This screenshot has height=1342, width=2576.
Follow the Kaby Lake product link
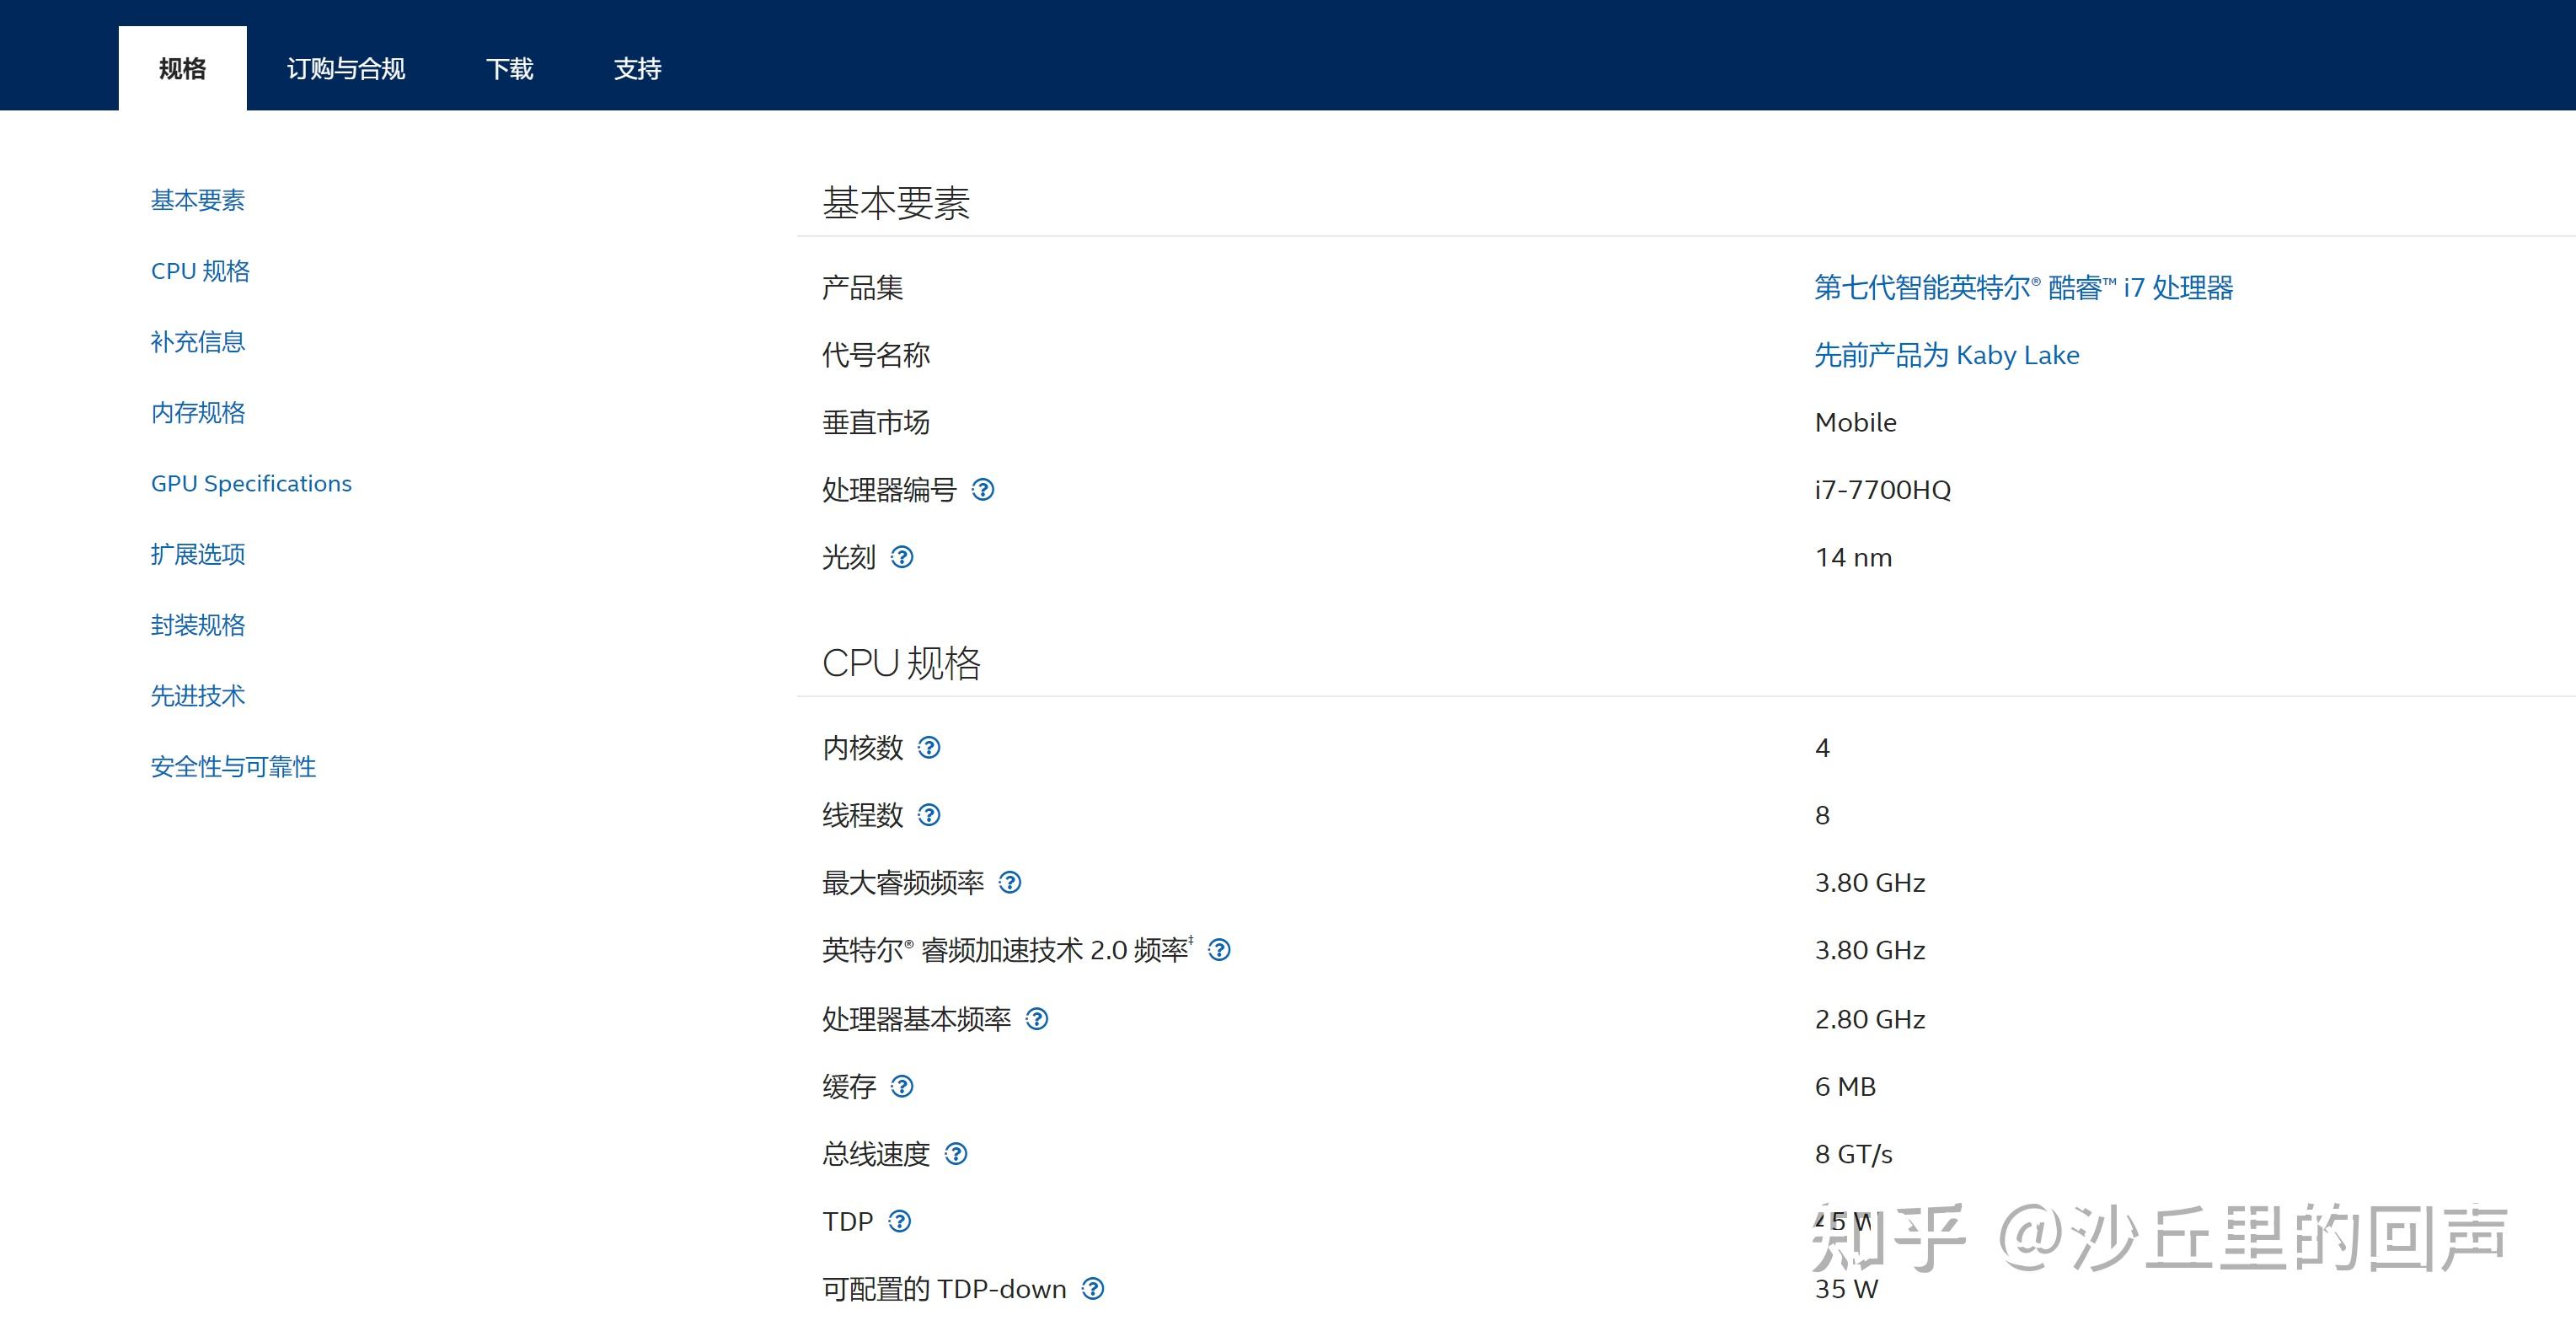(x=1947, y=354)
